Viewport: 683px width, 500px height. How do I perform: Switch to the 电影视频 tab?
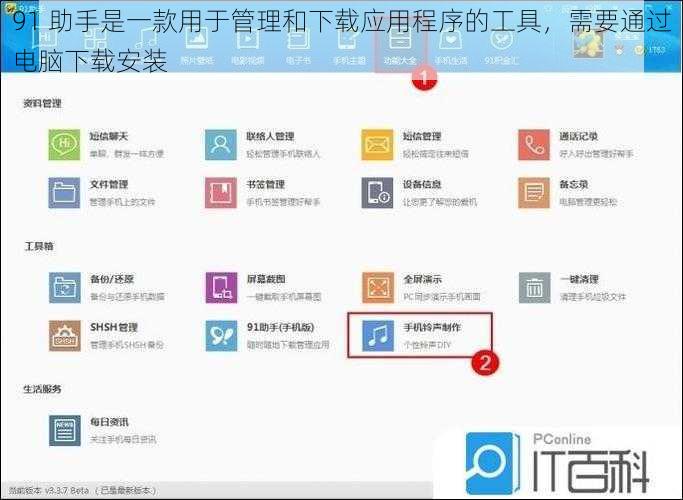click(247, 46)
